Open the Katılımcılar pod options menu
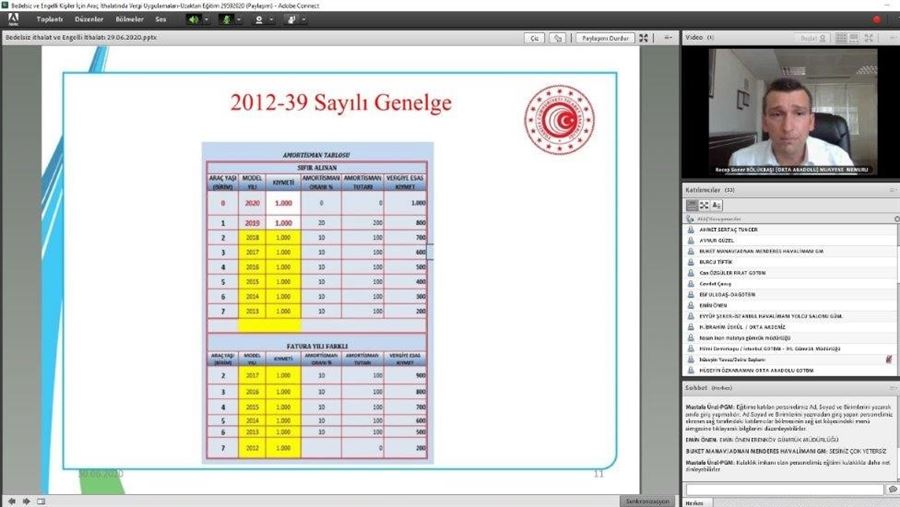900x507 pixels. (891, 189)
